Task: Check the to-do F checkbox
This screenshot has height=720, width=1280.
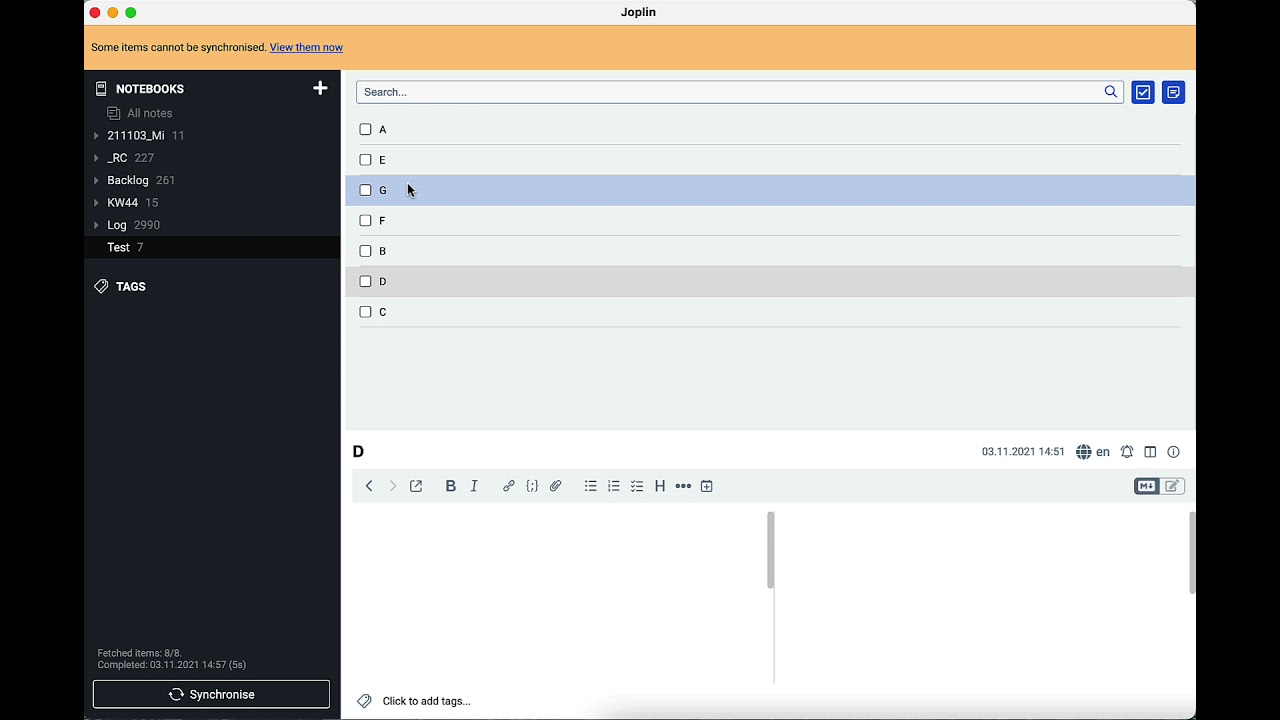Action: pos(365,220)
